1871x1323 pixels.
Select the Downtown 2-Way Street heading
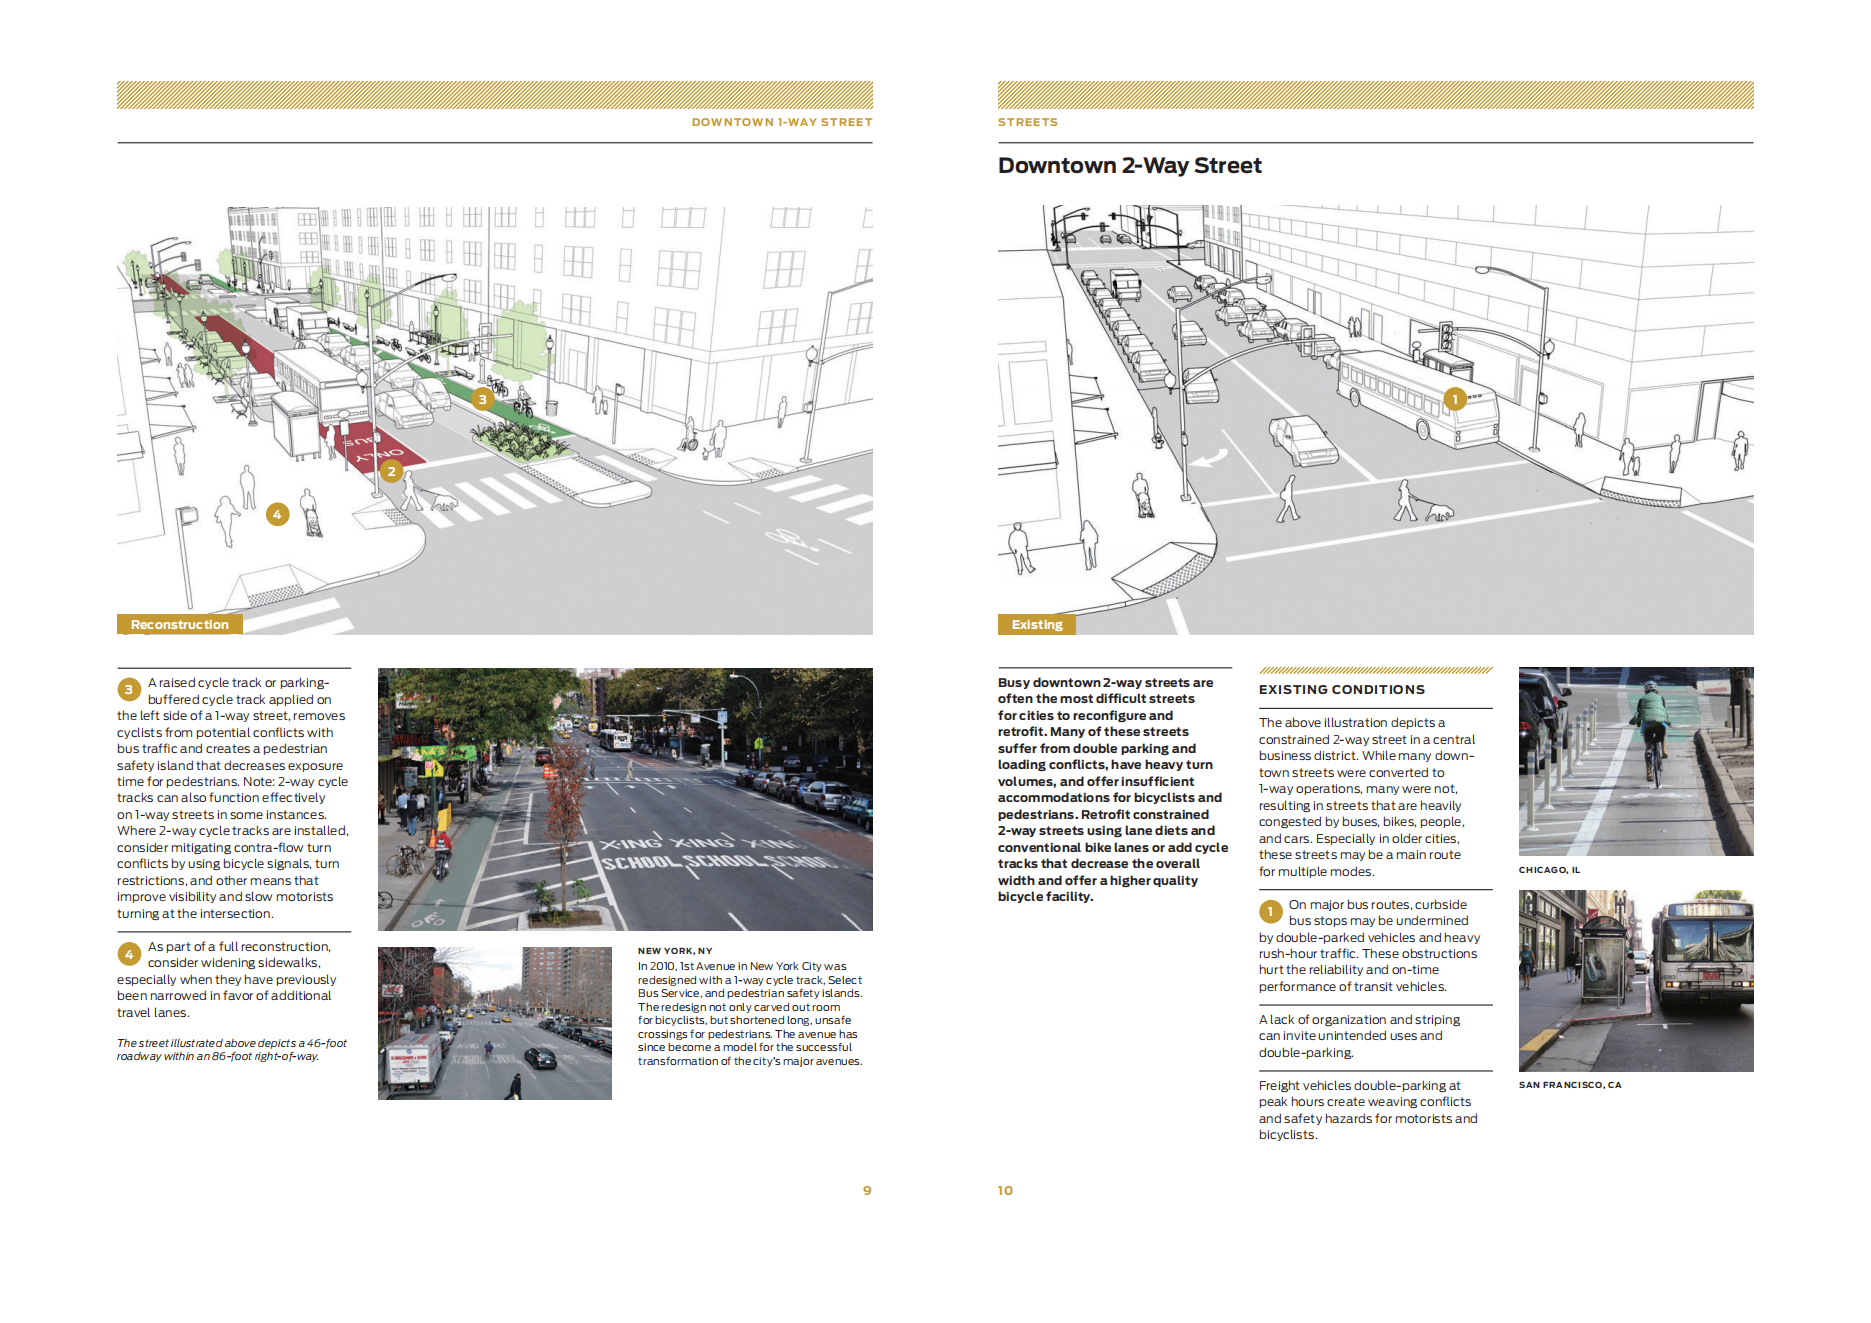pos(1129,166)
